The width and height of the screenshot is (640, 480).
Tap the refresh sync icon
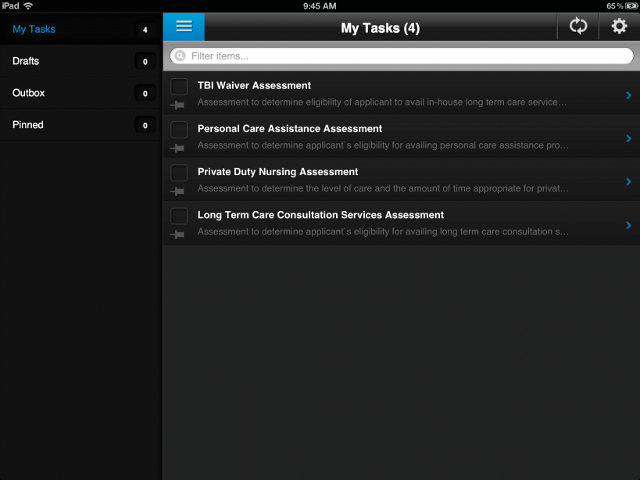click(578, 27)
